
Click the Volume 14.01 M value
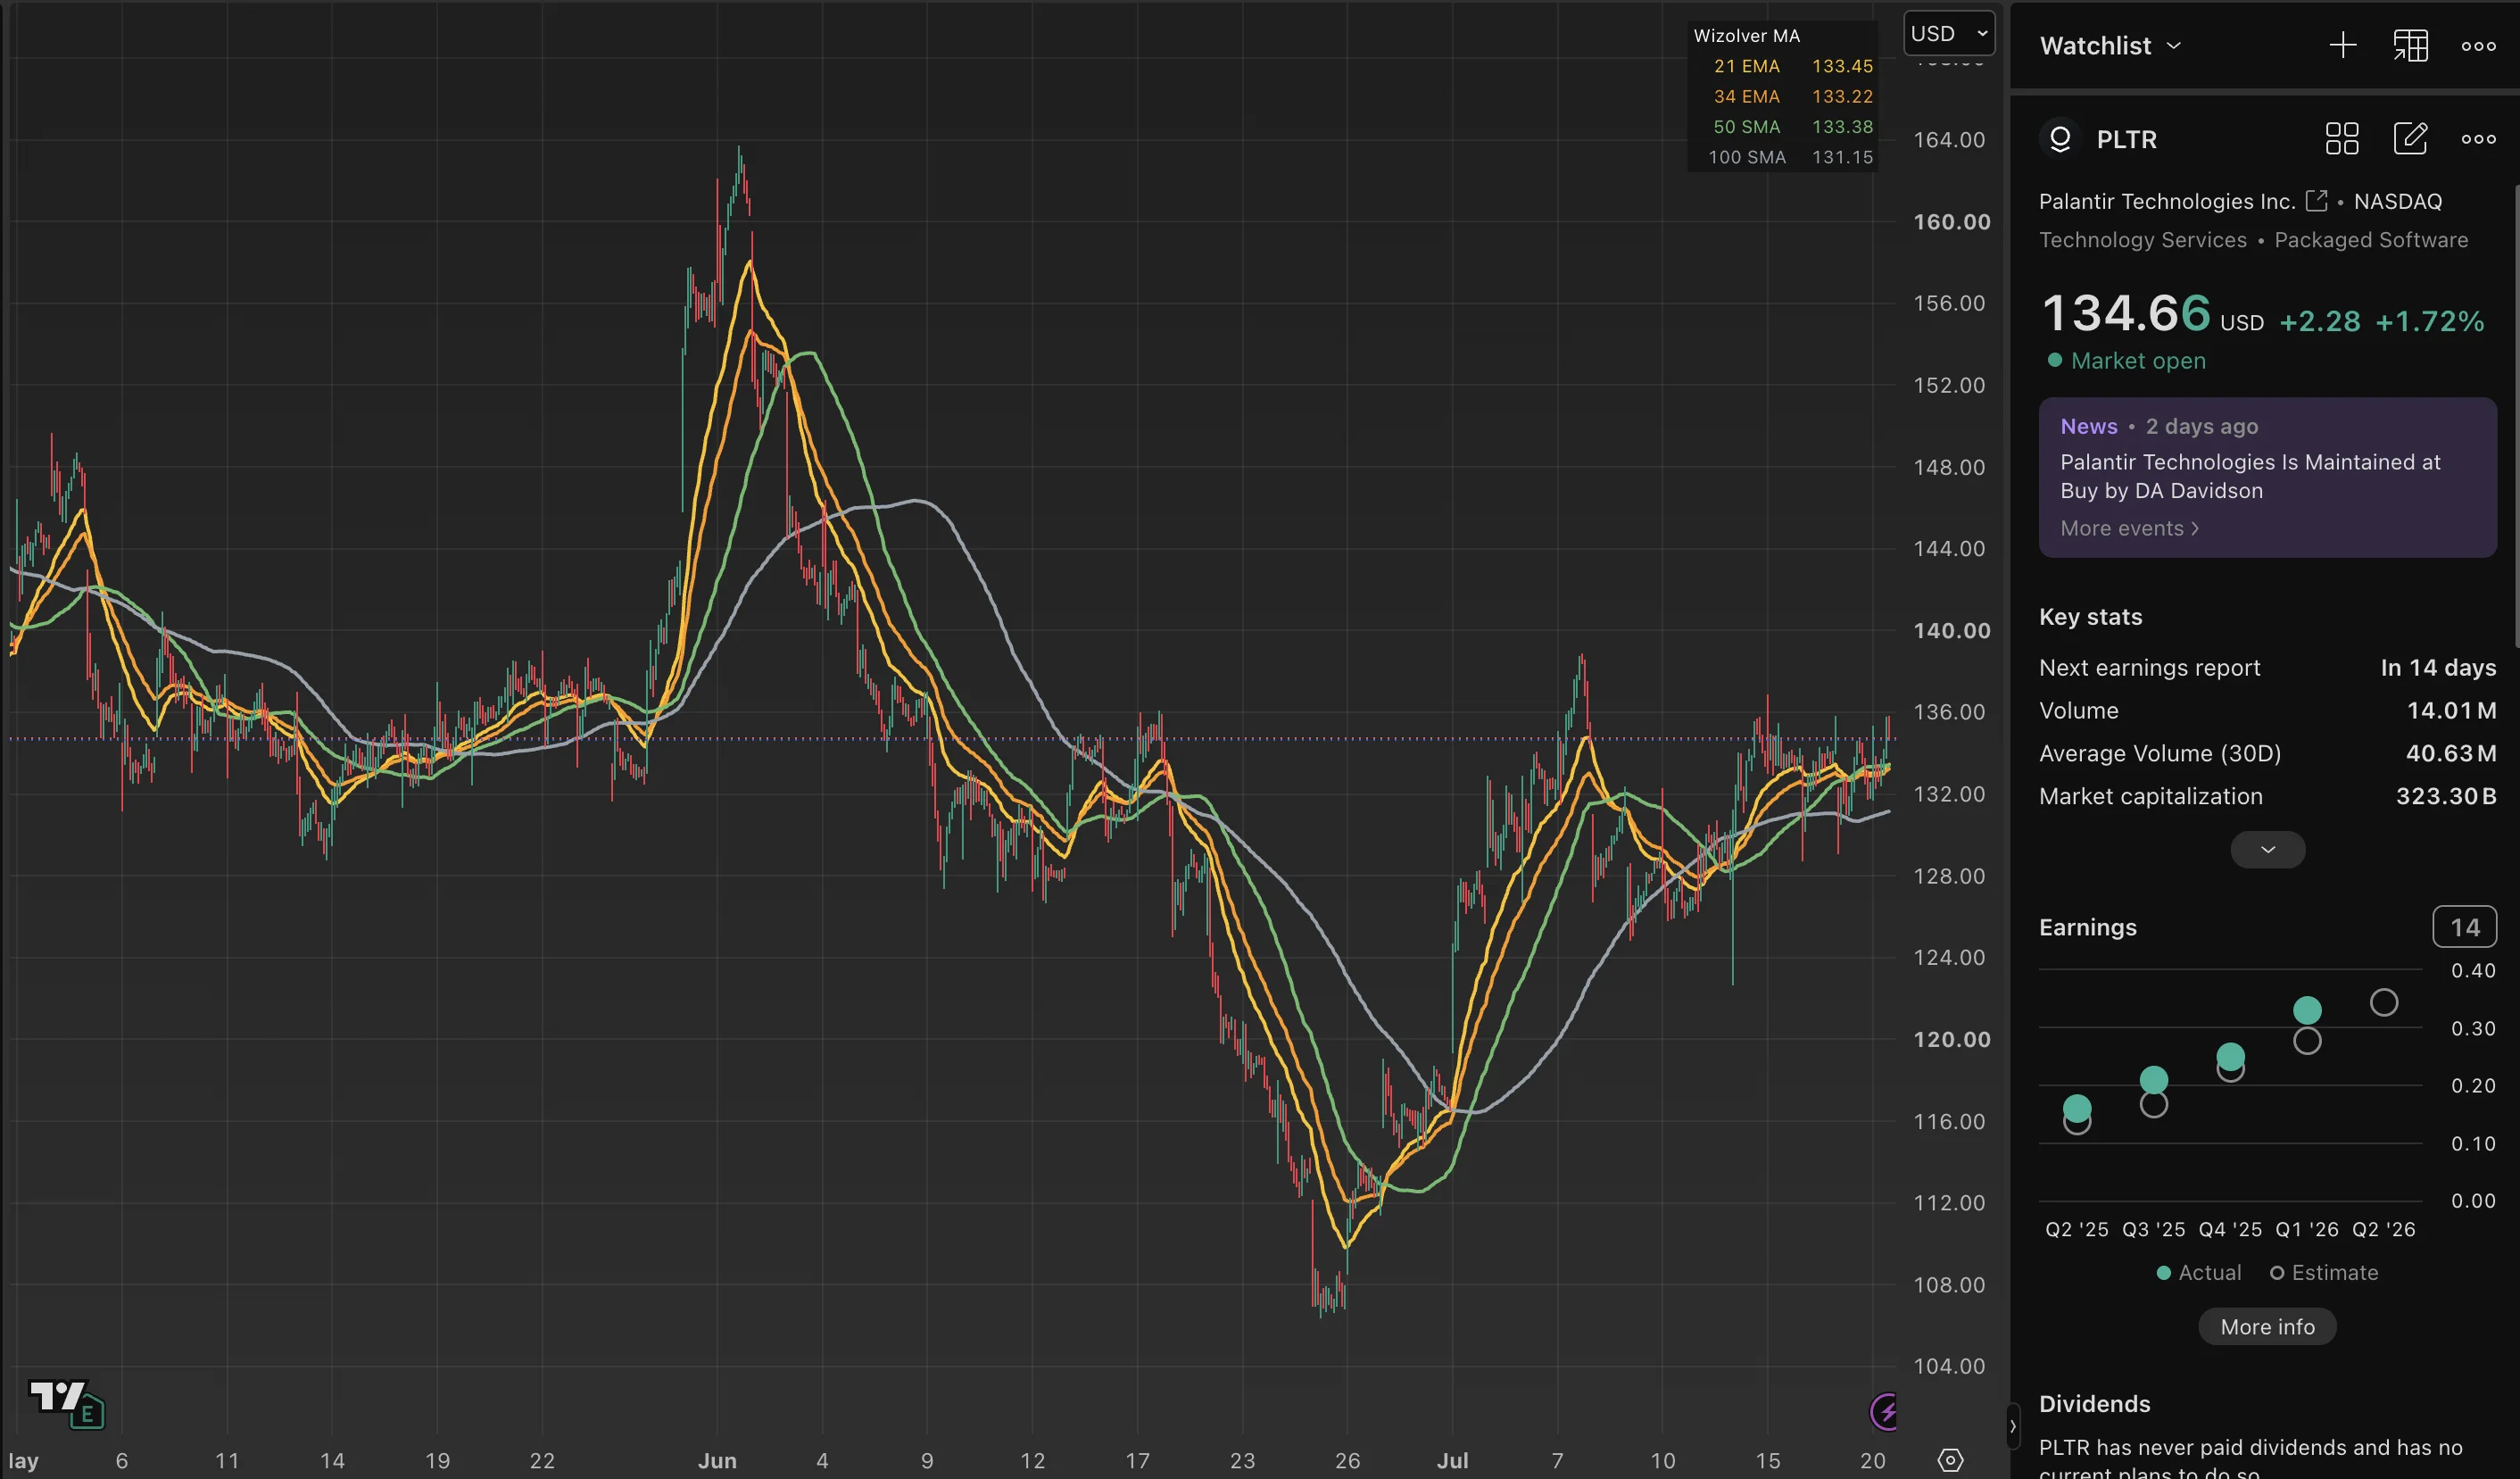(2451, 710)
